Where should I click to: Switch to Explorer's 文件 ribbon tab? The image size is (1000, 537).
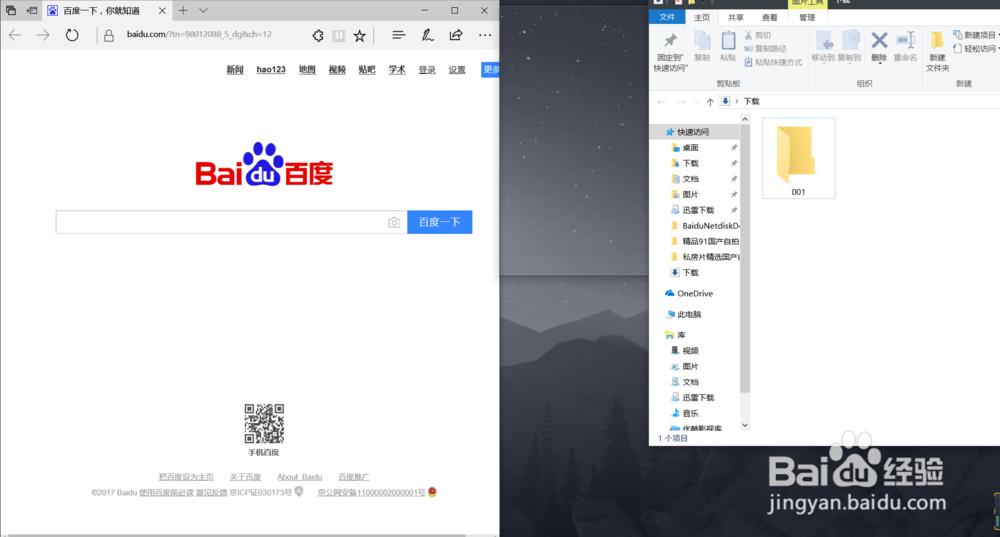667,17
